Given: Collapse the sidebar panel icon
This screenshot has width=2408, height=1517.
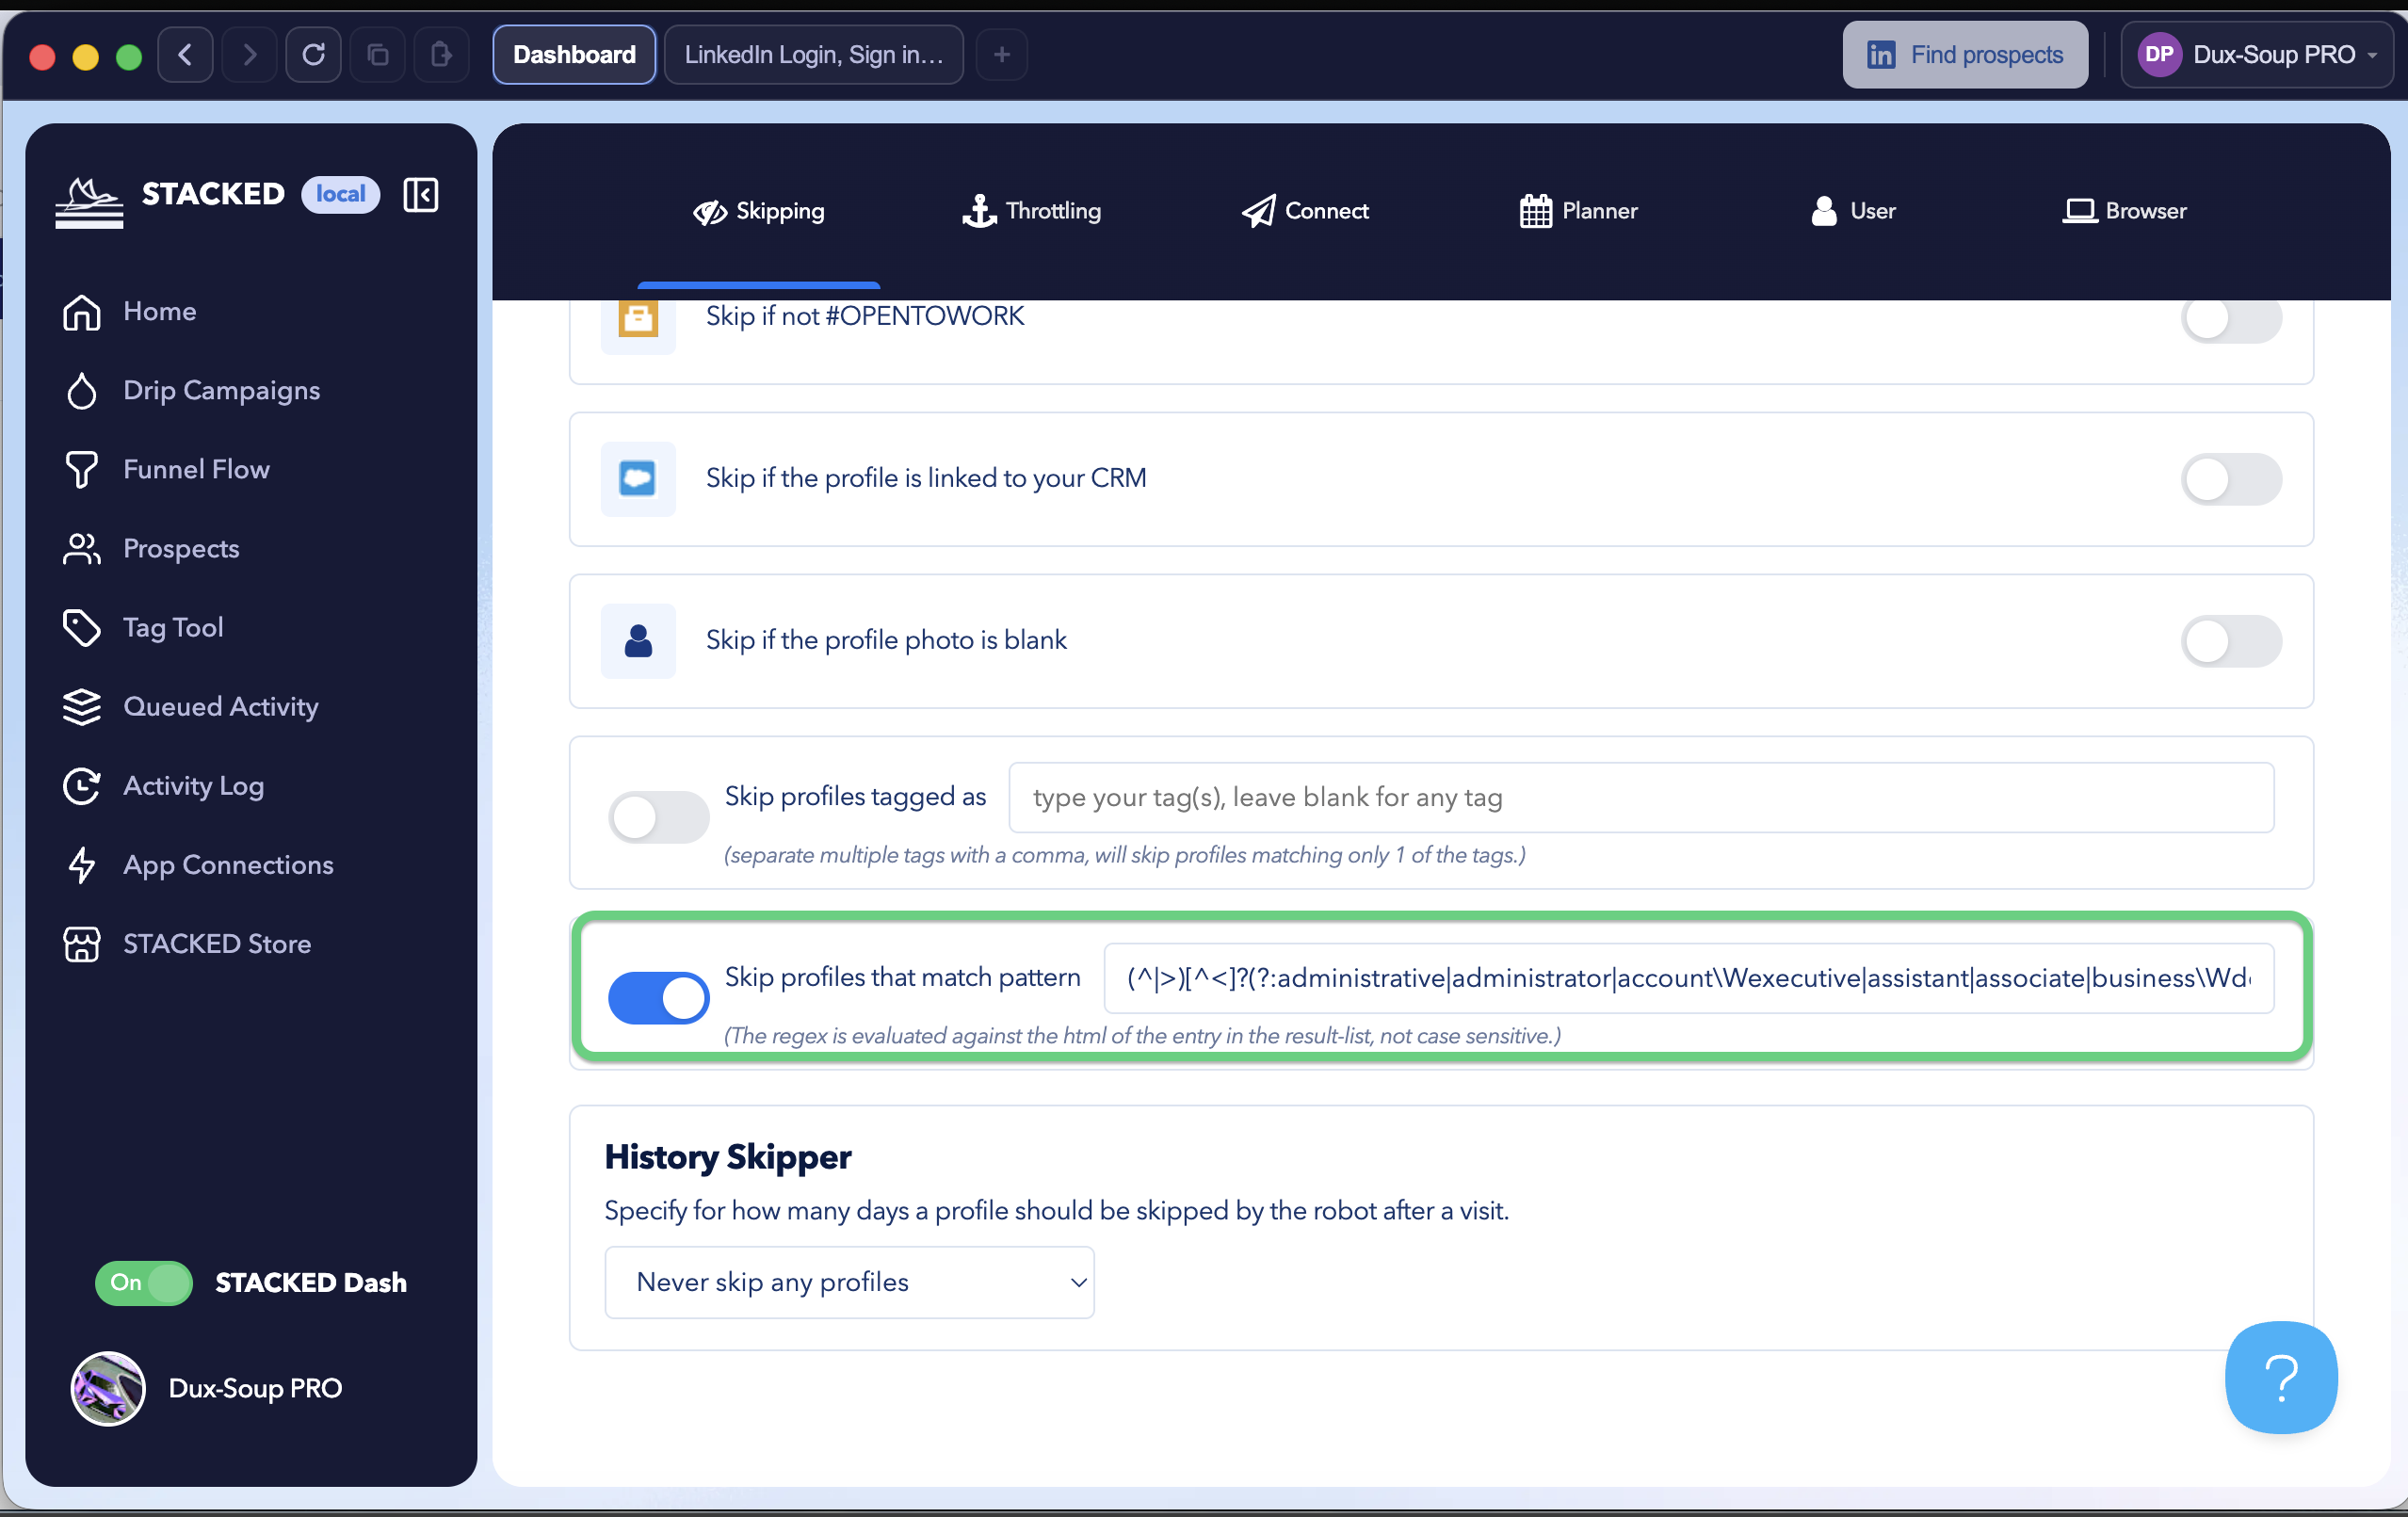Looking at the screenshot, I should 421,194.
